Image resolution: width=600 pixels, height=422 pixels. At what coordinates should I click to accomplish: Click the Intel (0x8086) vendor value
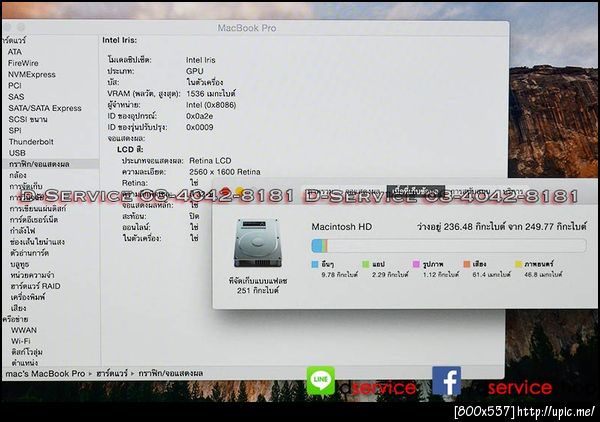(211, 105)
